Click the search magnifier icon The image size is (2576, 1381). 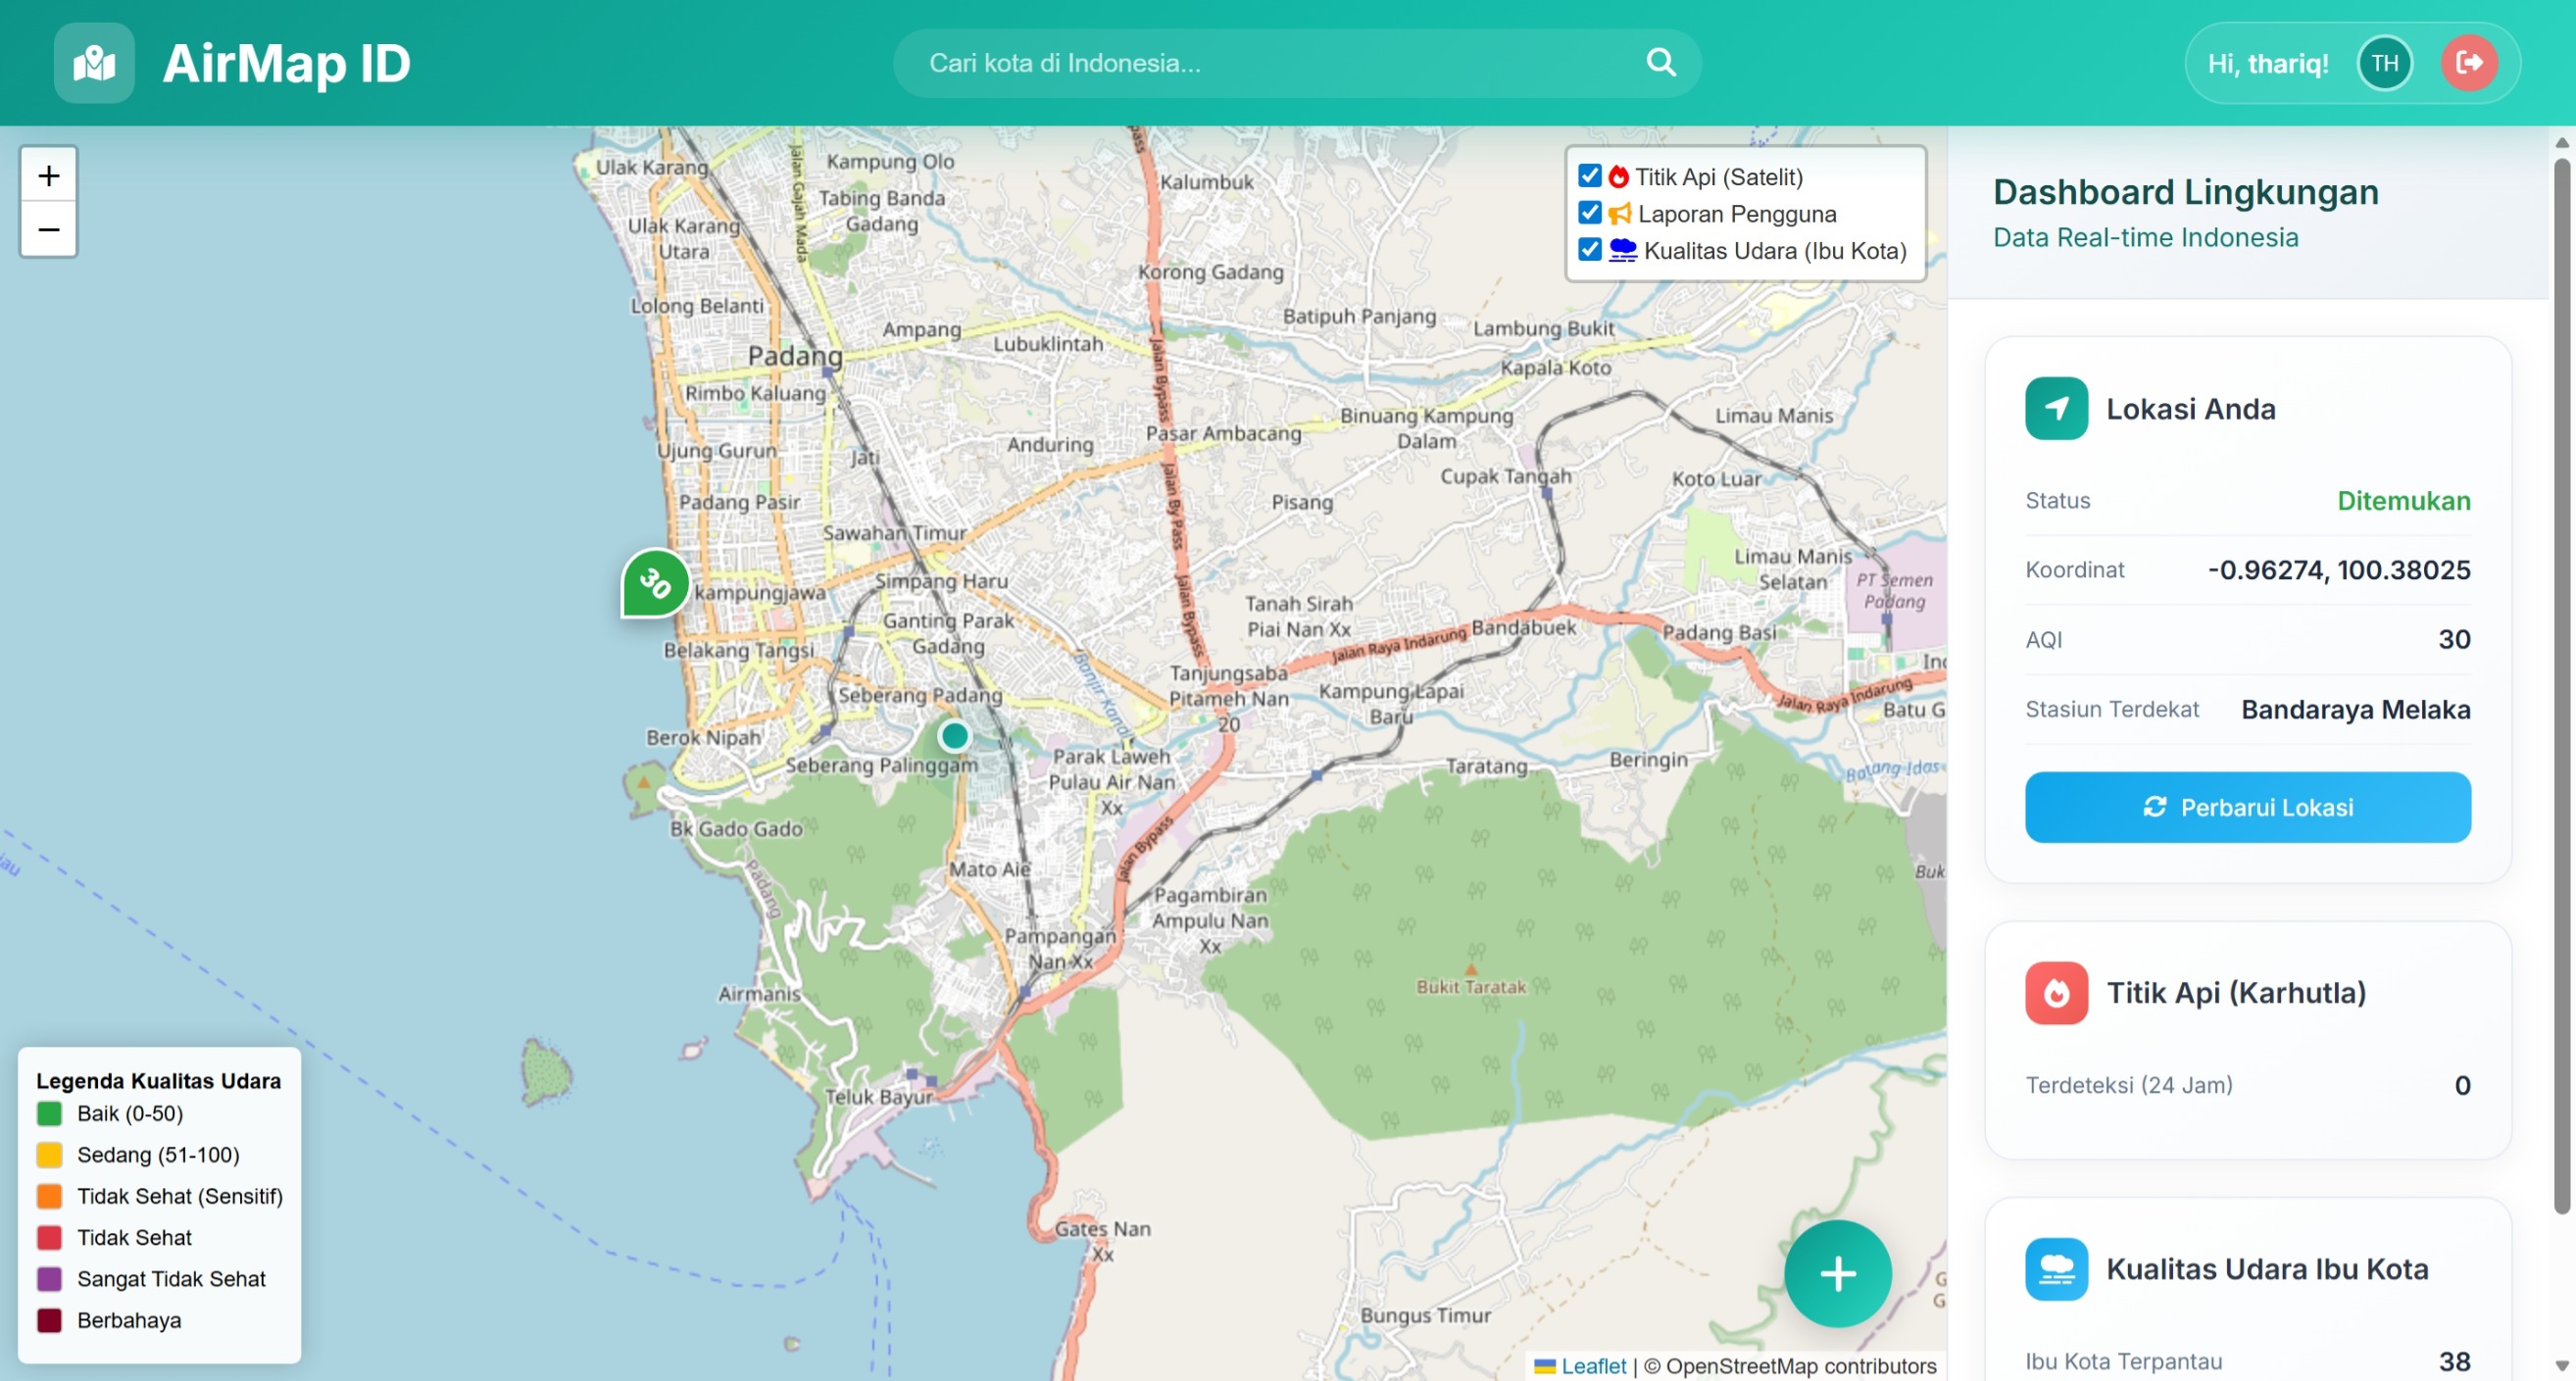click(1660, 63)
